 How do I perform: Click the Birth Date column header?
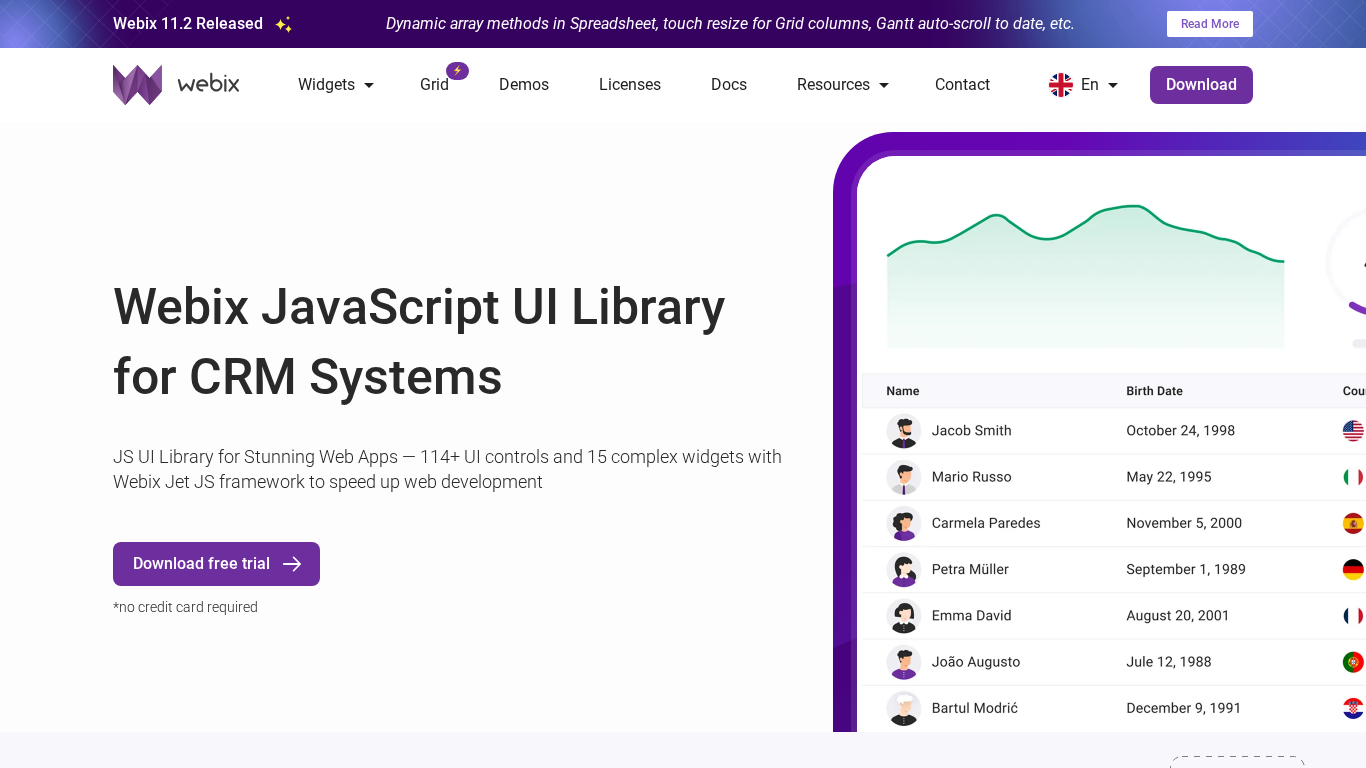pos(1154,391)
